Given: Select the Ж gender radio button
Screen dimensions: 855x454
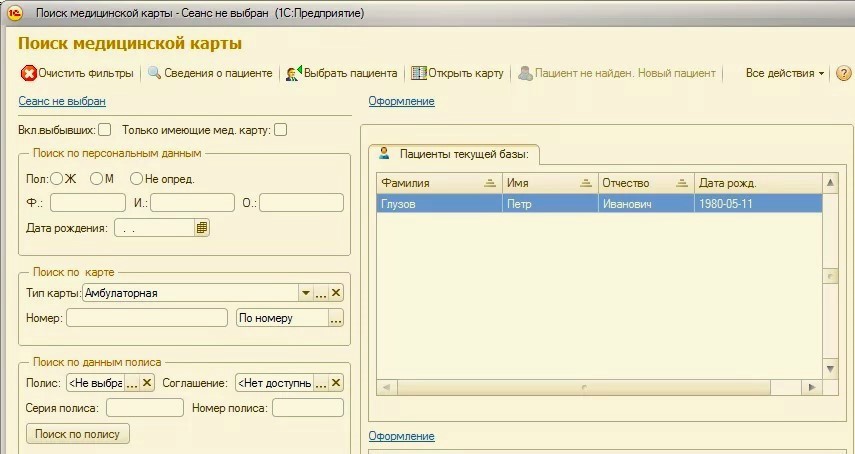Looking at the screenshot, I should pos(56,179).
